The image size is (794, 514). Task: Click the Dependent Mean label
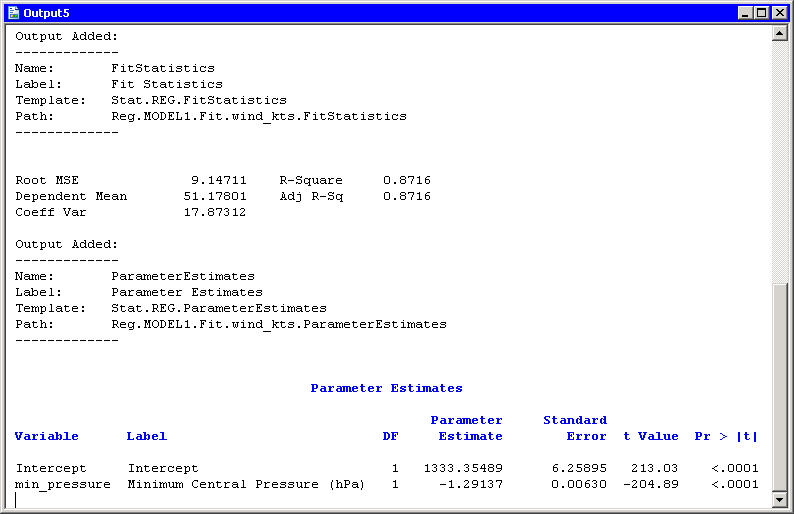pyautogui.click(x=71, y=196)
